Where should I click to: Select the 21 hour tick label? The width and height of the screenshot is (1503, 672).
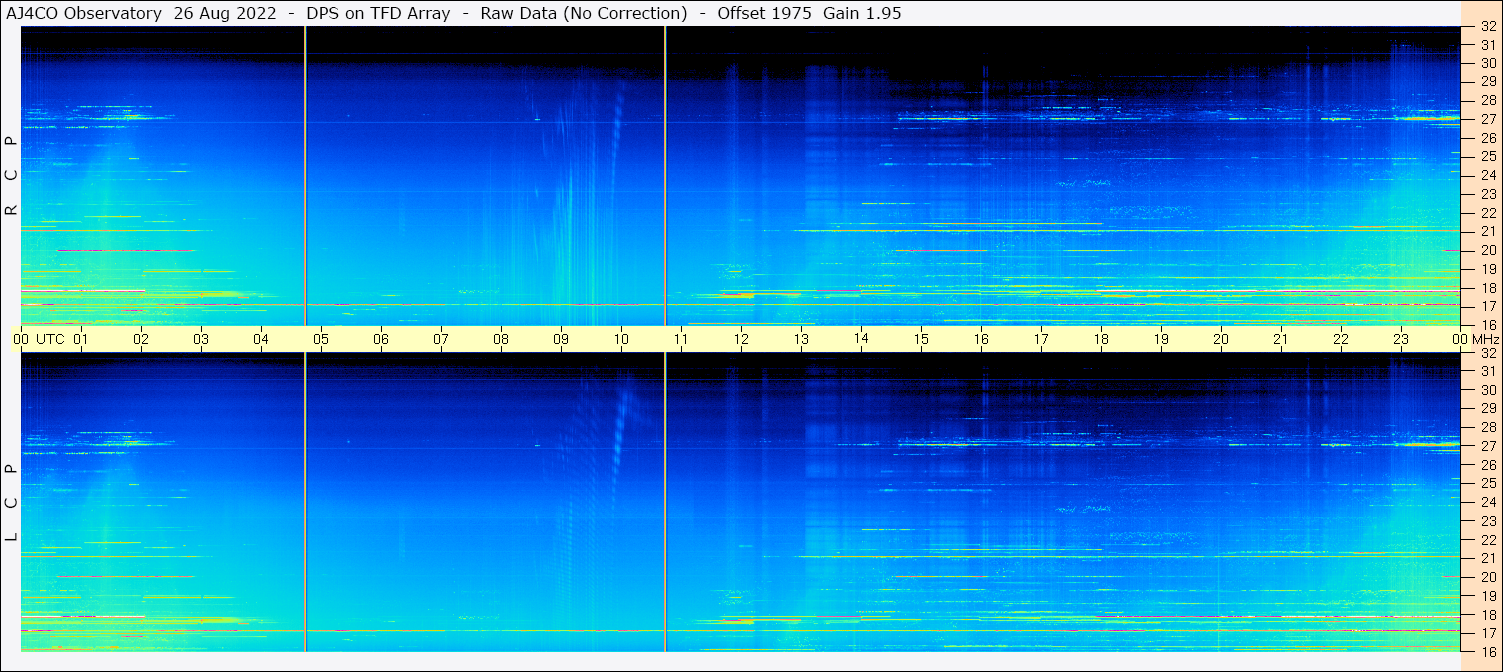(x=1281, y=339)
